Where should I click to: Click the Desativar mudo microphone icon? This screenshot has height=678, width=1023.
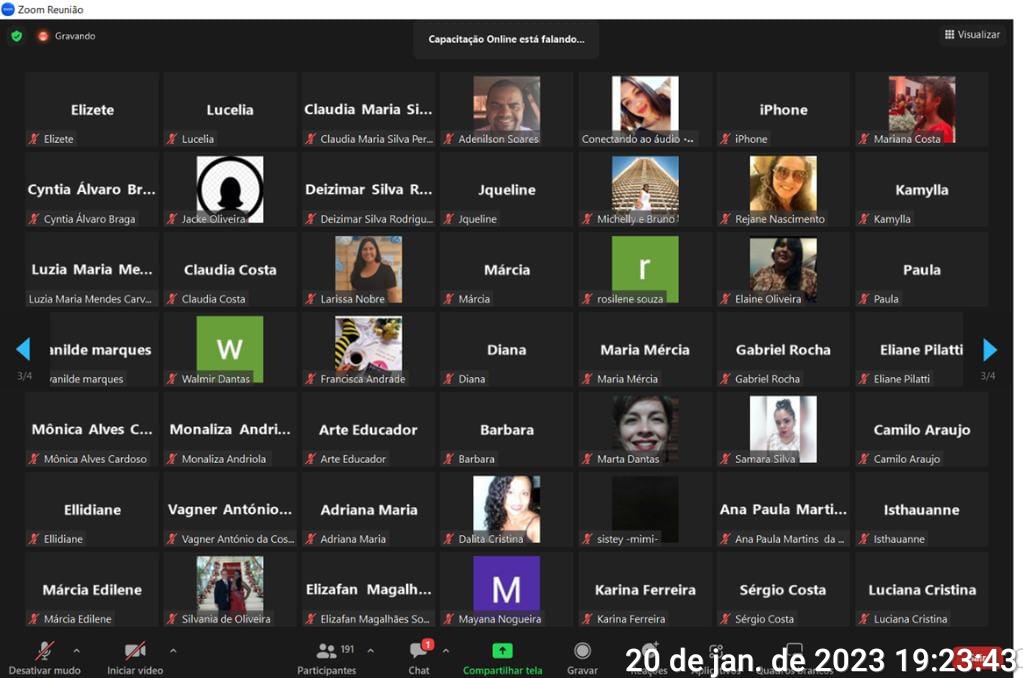44,651
